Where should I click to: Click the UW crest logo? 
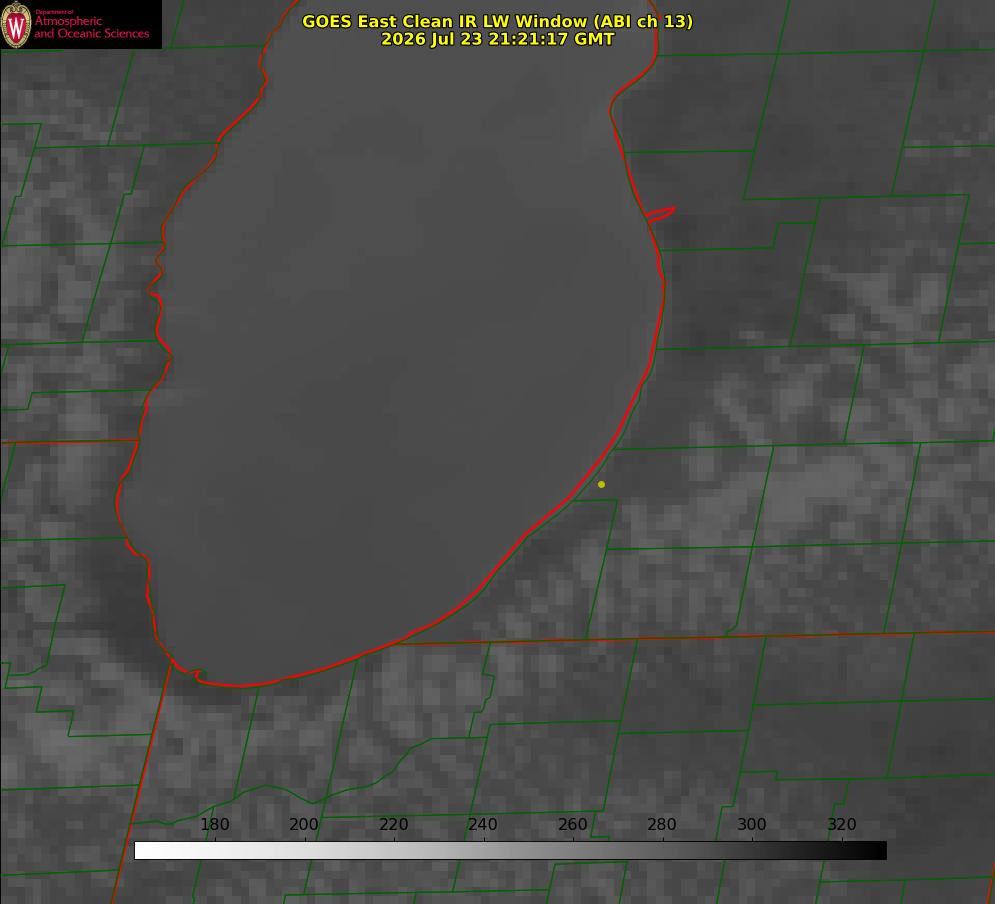(x=16, y=24)
